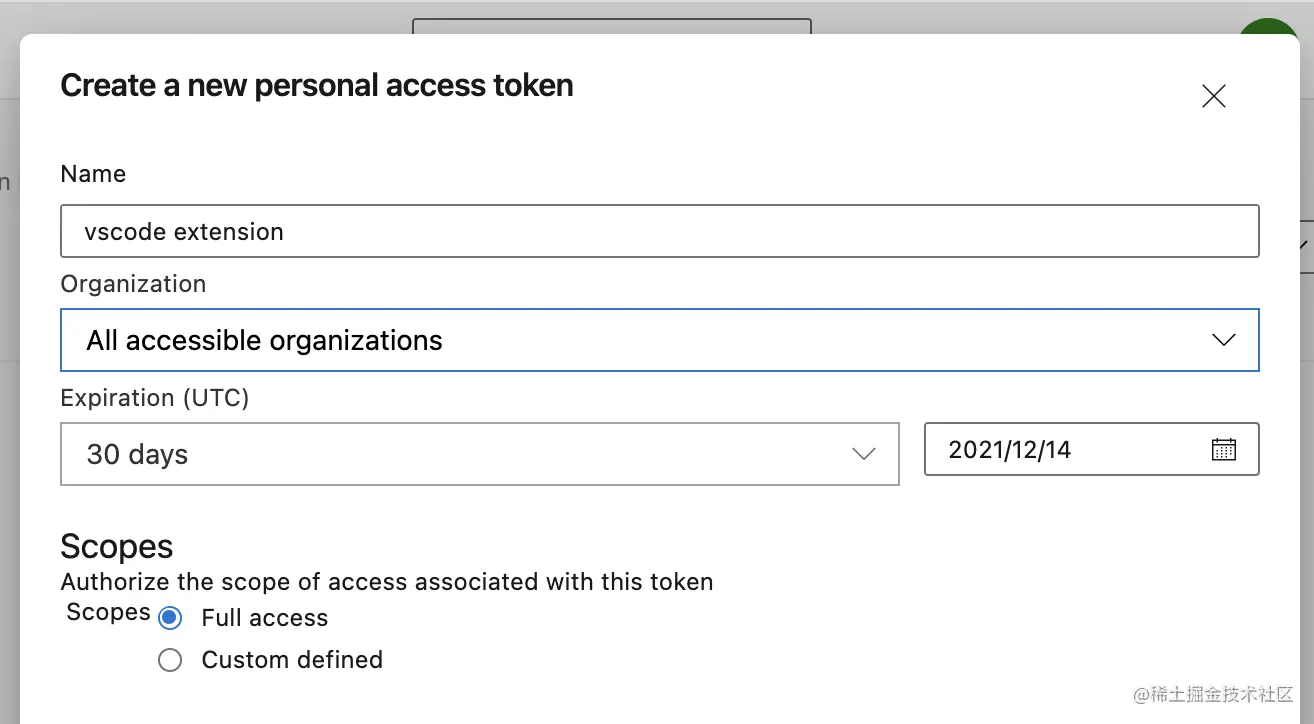Open the calendar date picker icon

1223,449
